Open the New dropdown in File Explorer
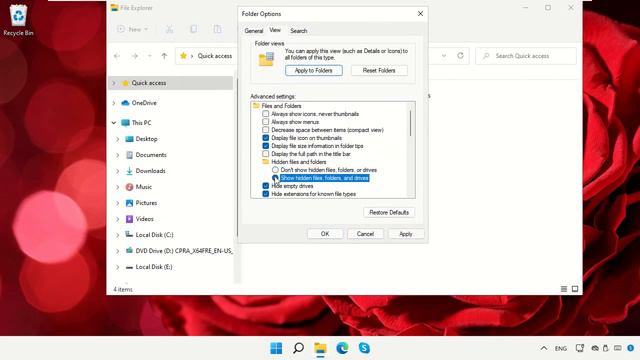This screenshot has height=360, width=640. point(133,29)
